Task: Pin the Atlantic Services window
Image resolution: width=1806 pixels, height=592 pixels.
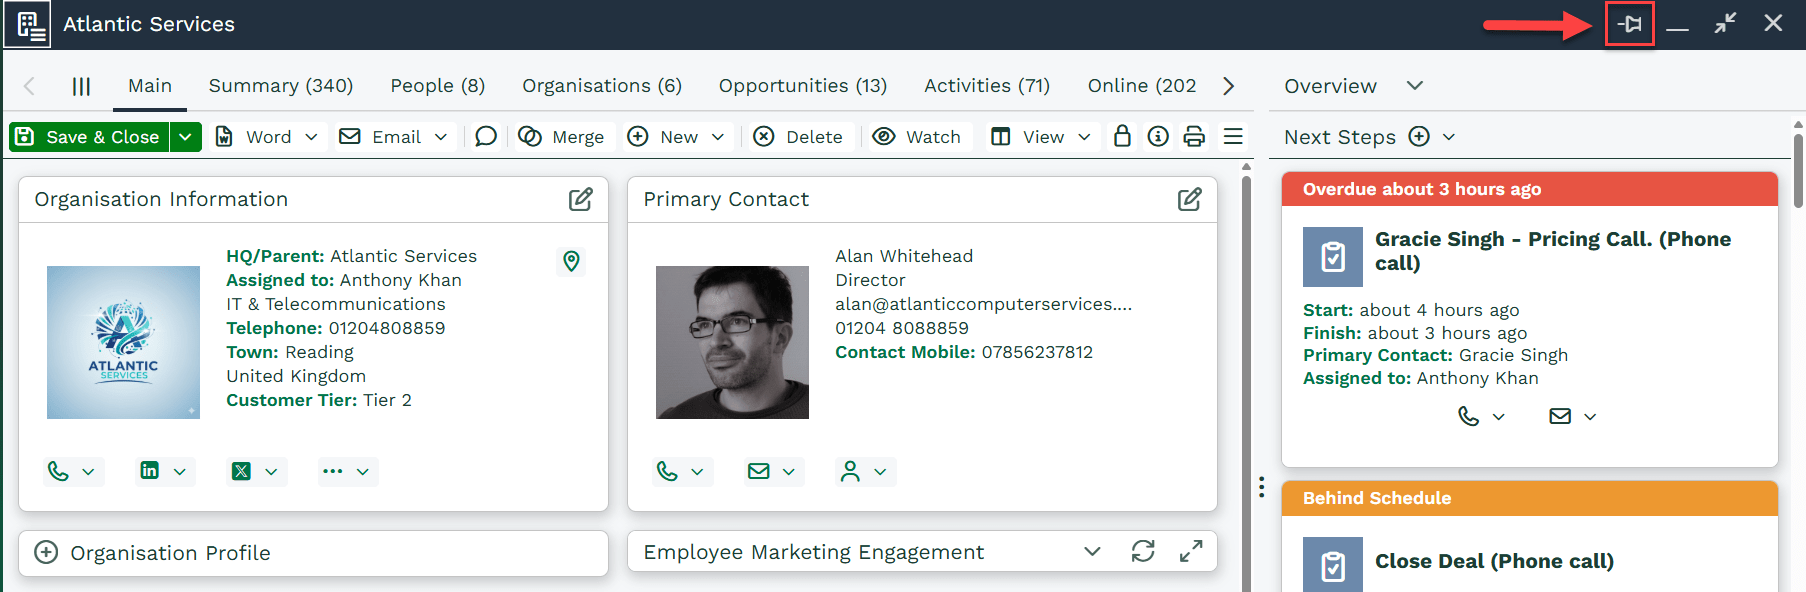Action: coord(1630,24)
